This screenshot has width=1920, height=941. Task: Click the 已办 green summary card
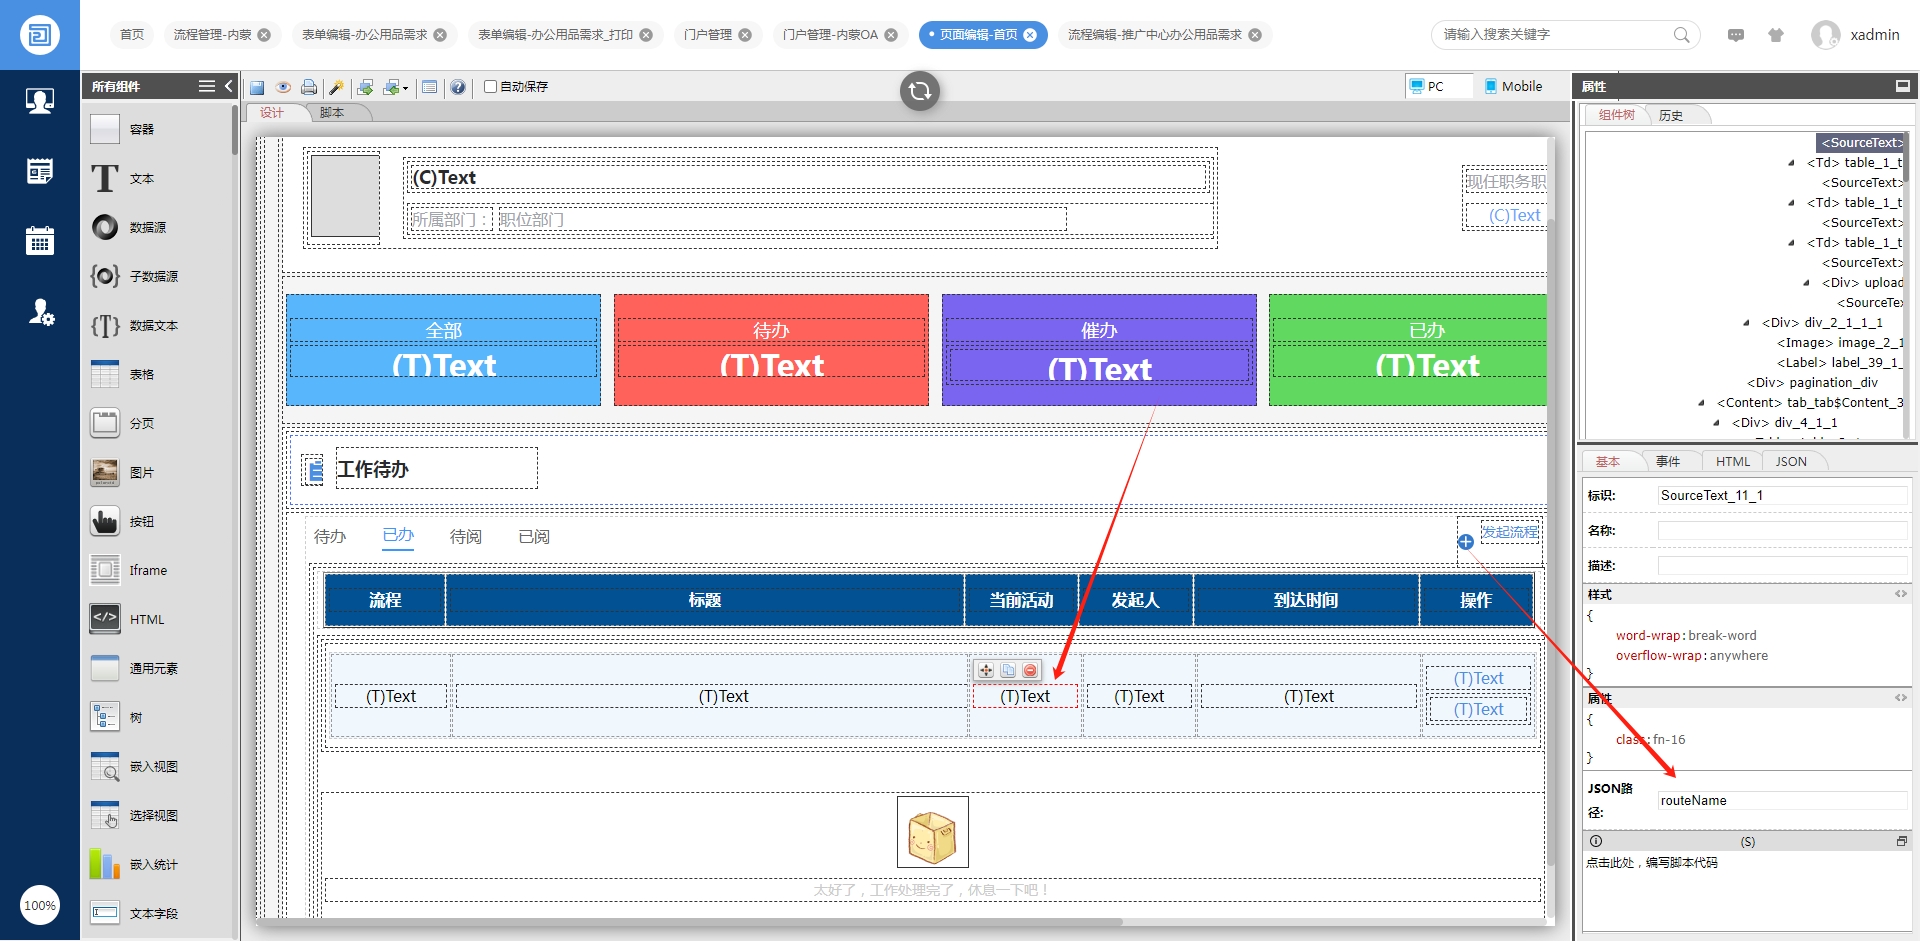[x=1407, y=350]
